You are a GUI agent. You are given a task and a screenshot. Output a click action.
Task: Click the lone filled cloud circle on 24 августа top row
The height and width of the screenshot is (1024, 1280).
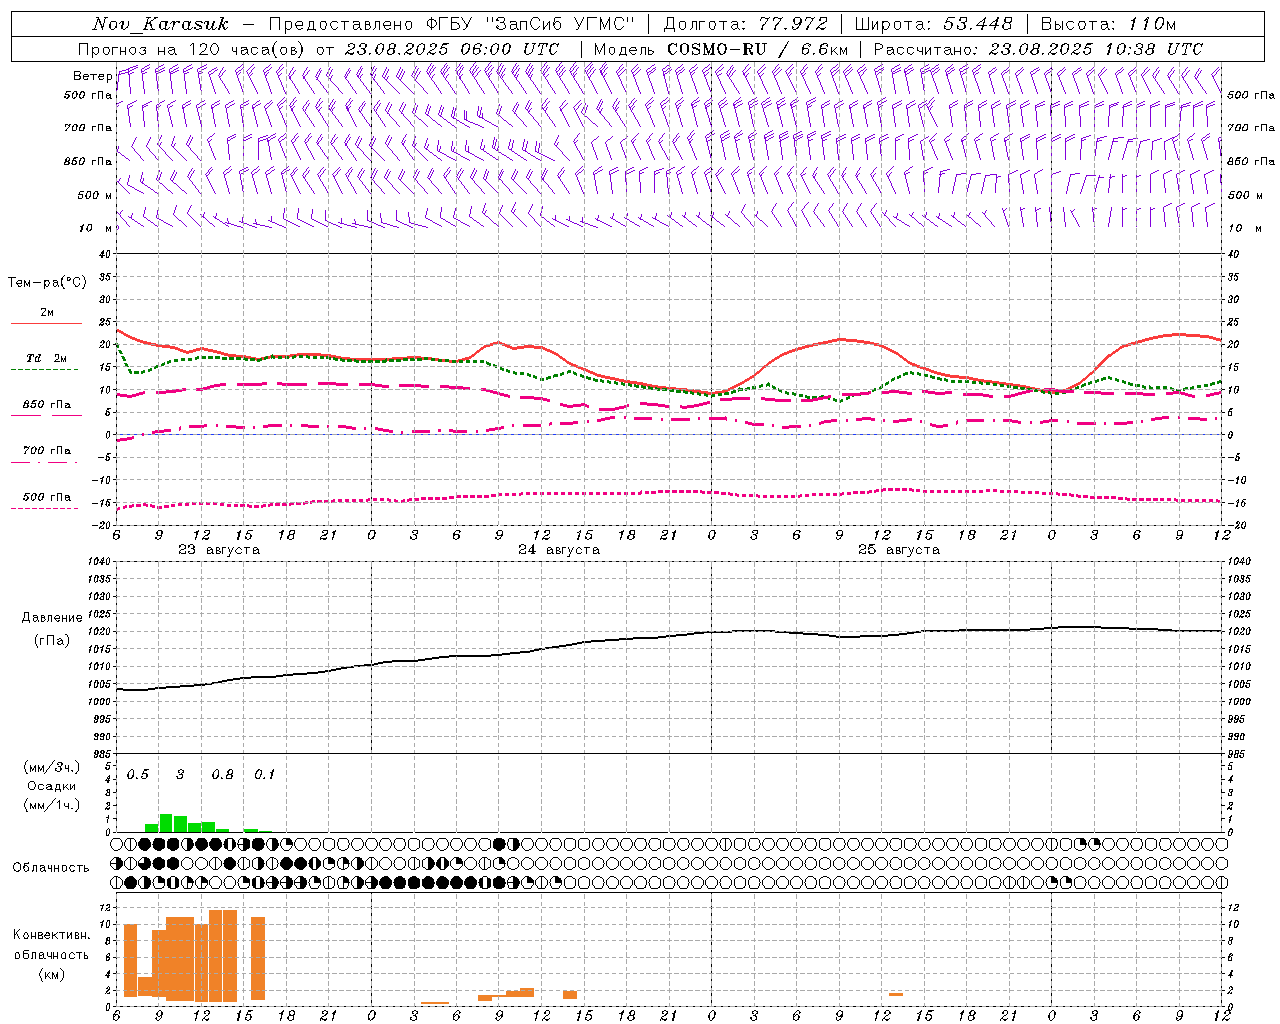coord(499,845)
